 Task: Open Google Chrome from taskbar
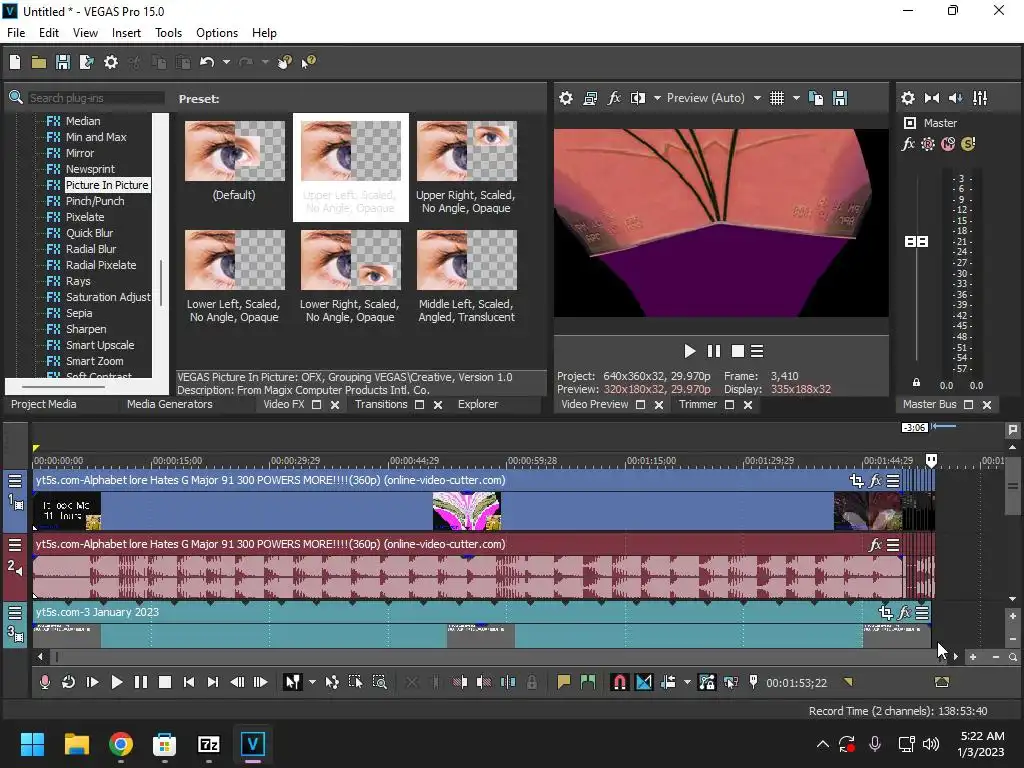pos(121,744)
